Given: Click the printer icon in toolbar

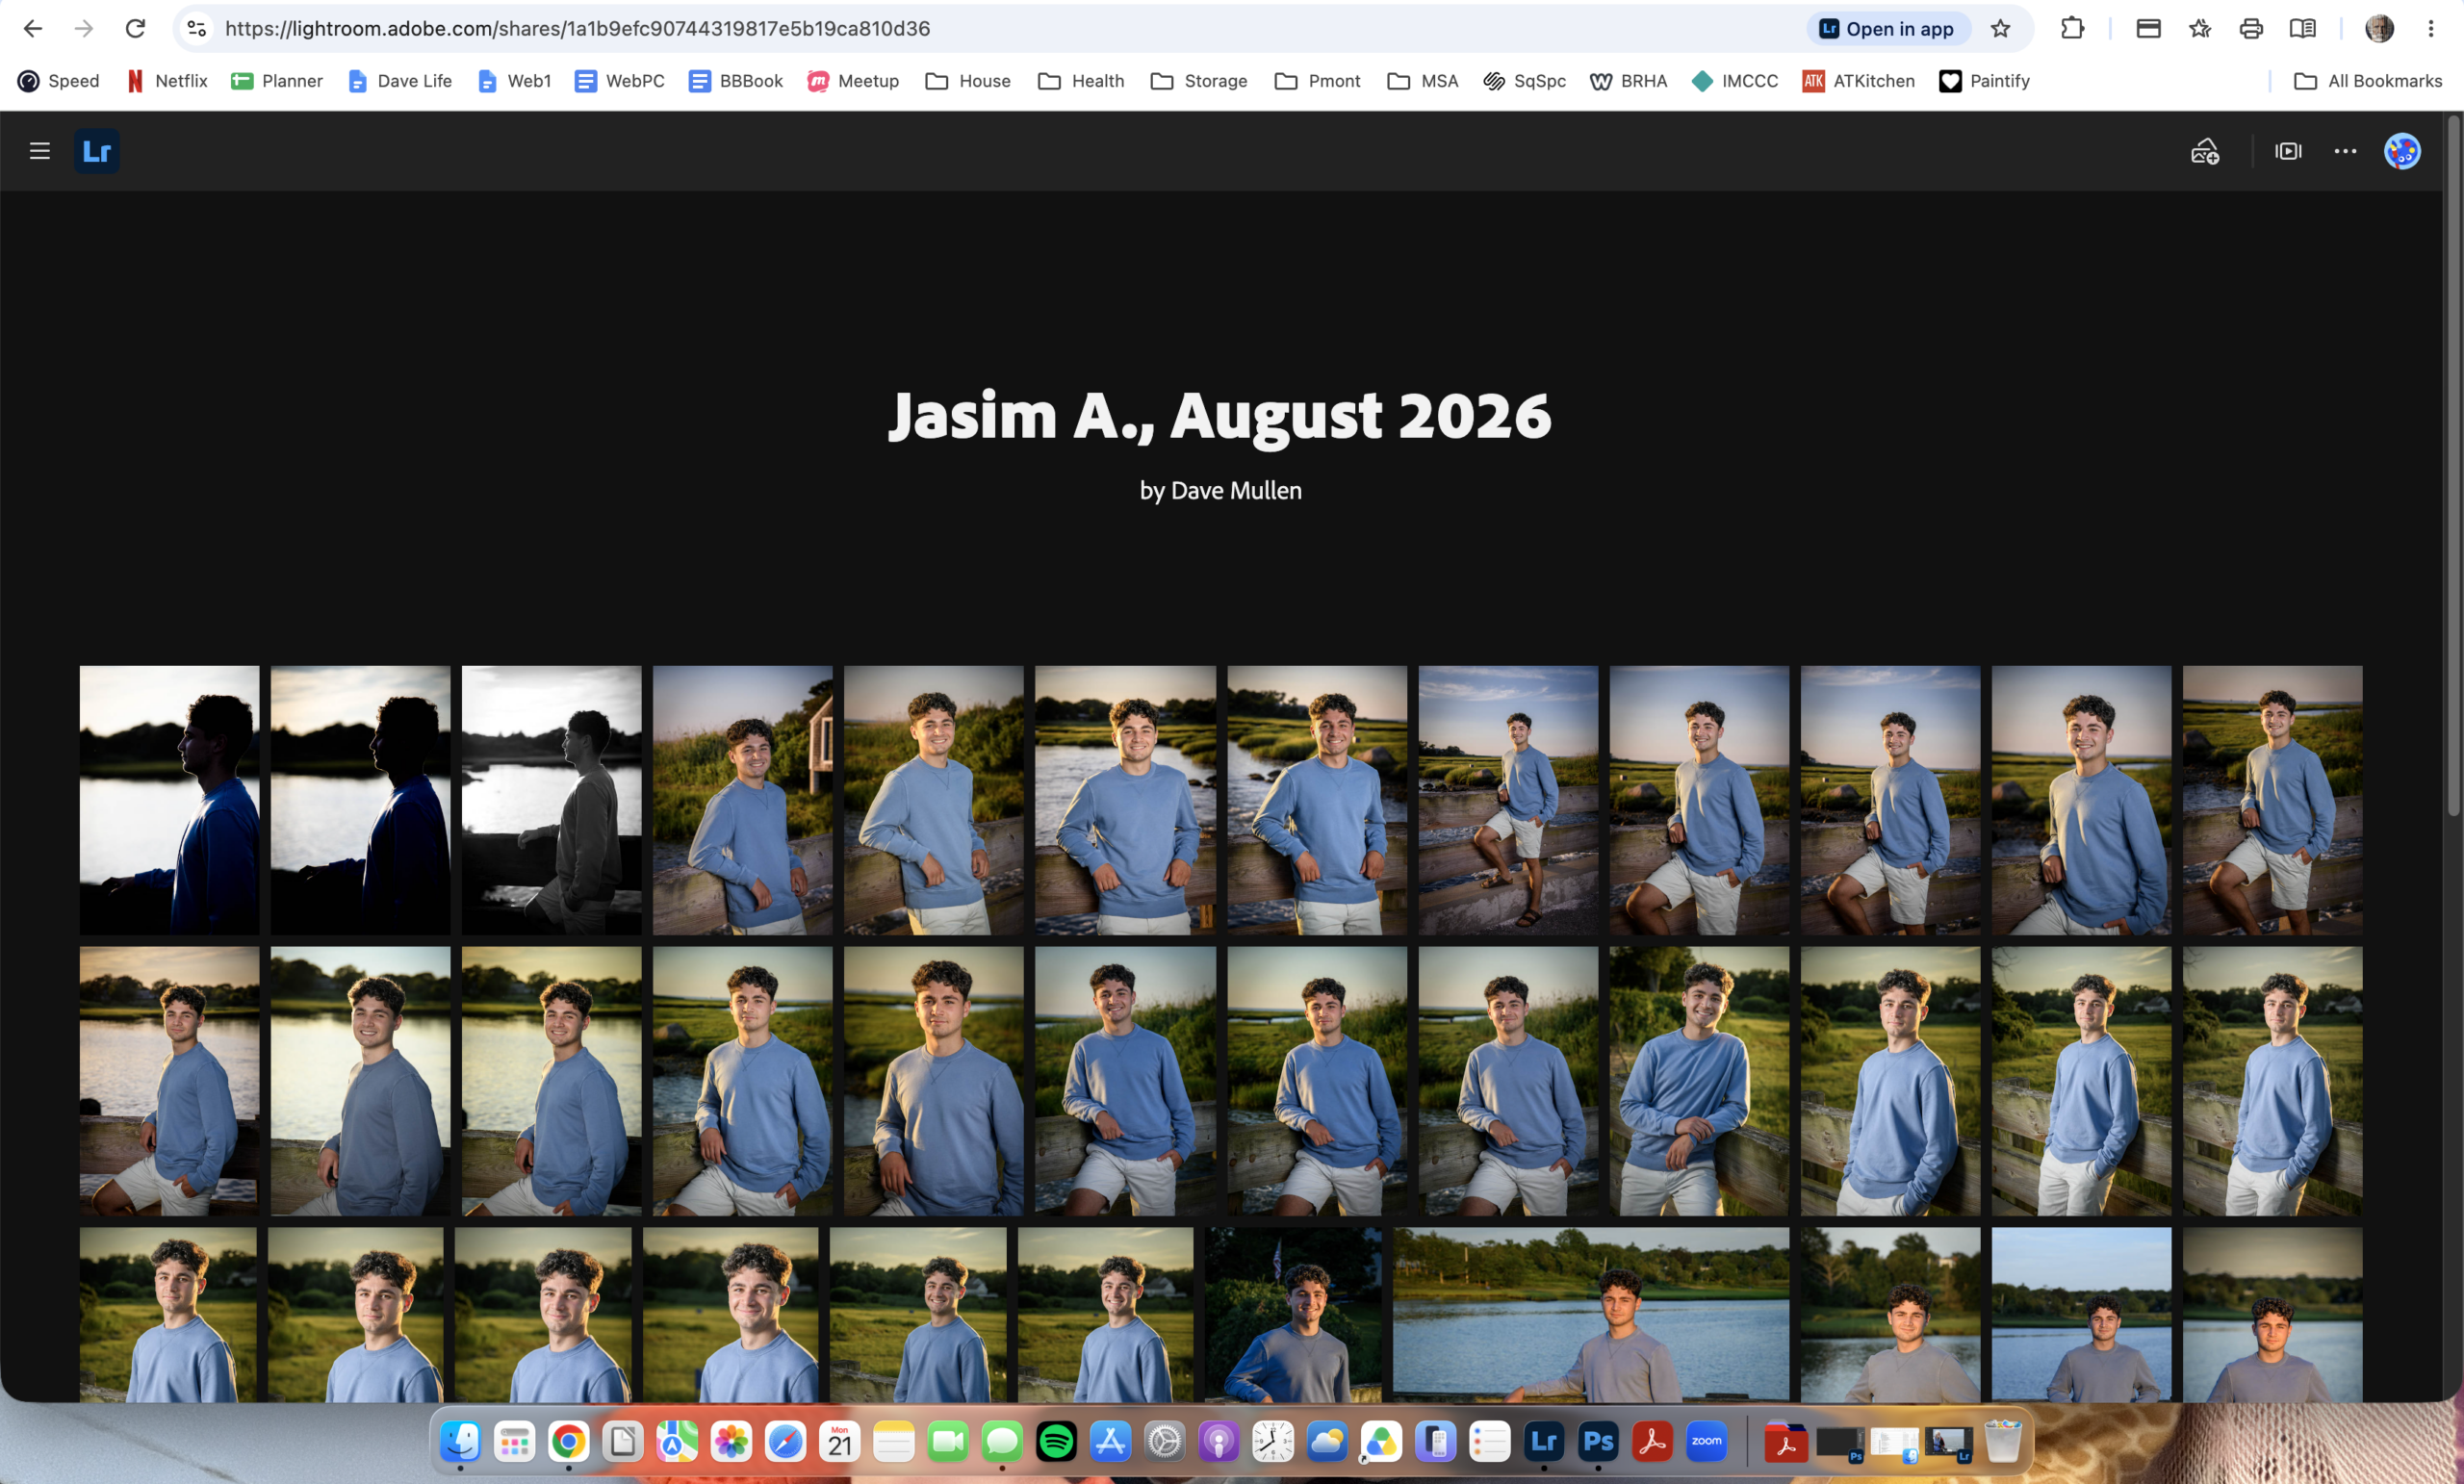Looking at the screenshot, I should (2251, 29).
